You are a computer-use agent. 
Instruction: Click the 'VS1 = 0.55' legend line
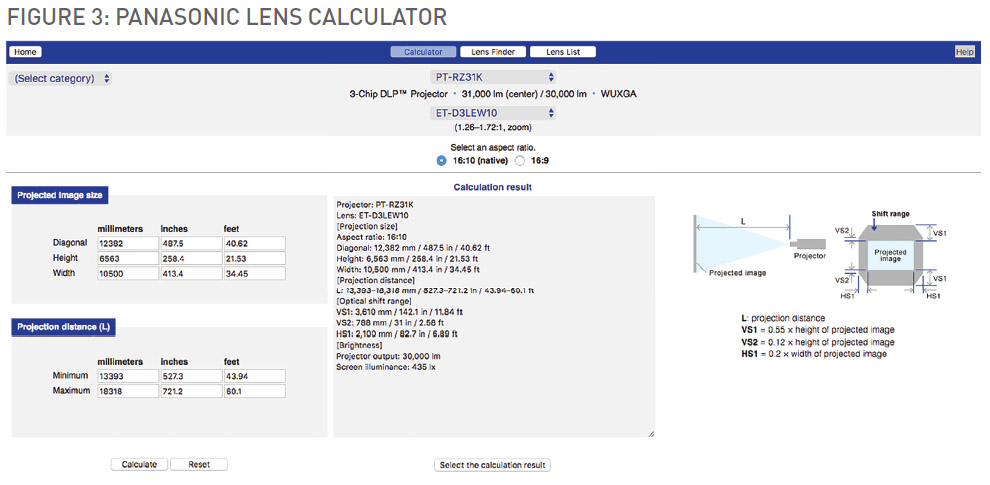click(x=818, y=330)
